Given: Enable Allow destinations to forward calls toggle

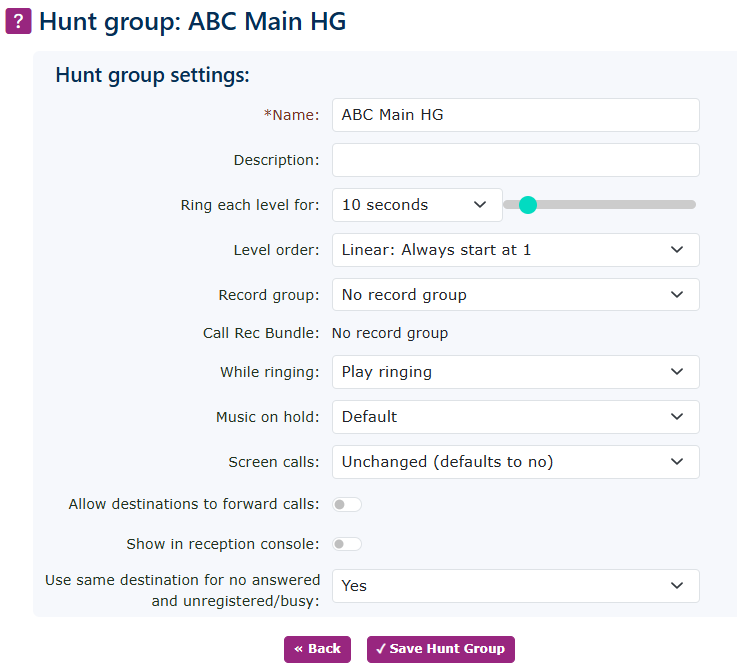Looking at the screenshot, I should pyautogui.click(x=347, y=504).
